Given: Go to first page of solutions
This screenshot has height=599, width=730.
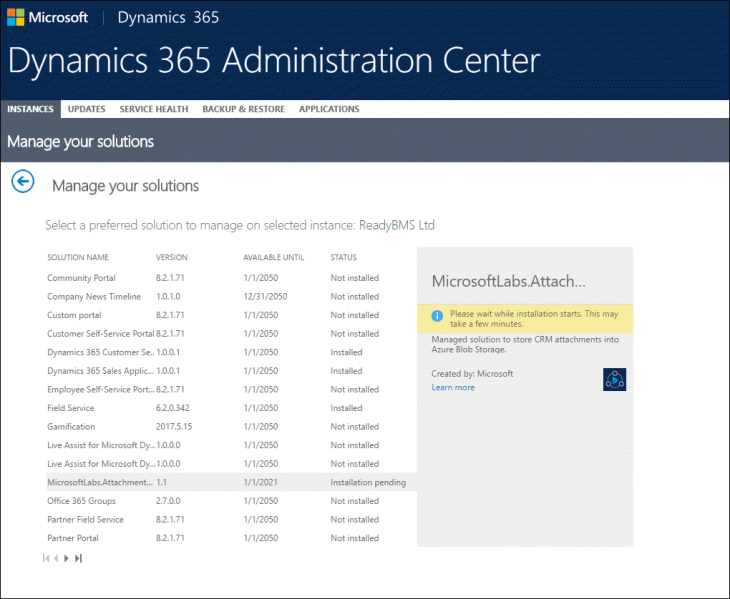Looking at the screenshot, I should (x=46, y=558).
